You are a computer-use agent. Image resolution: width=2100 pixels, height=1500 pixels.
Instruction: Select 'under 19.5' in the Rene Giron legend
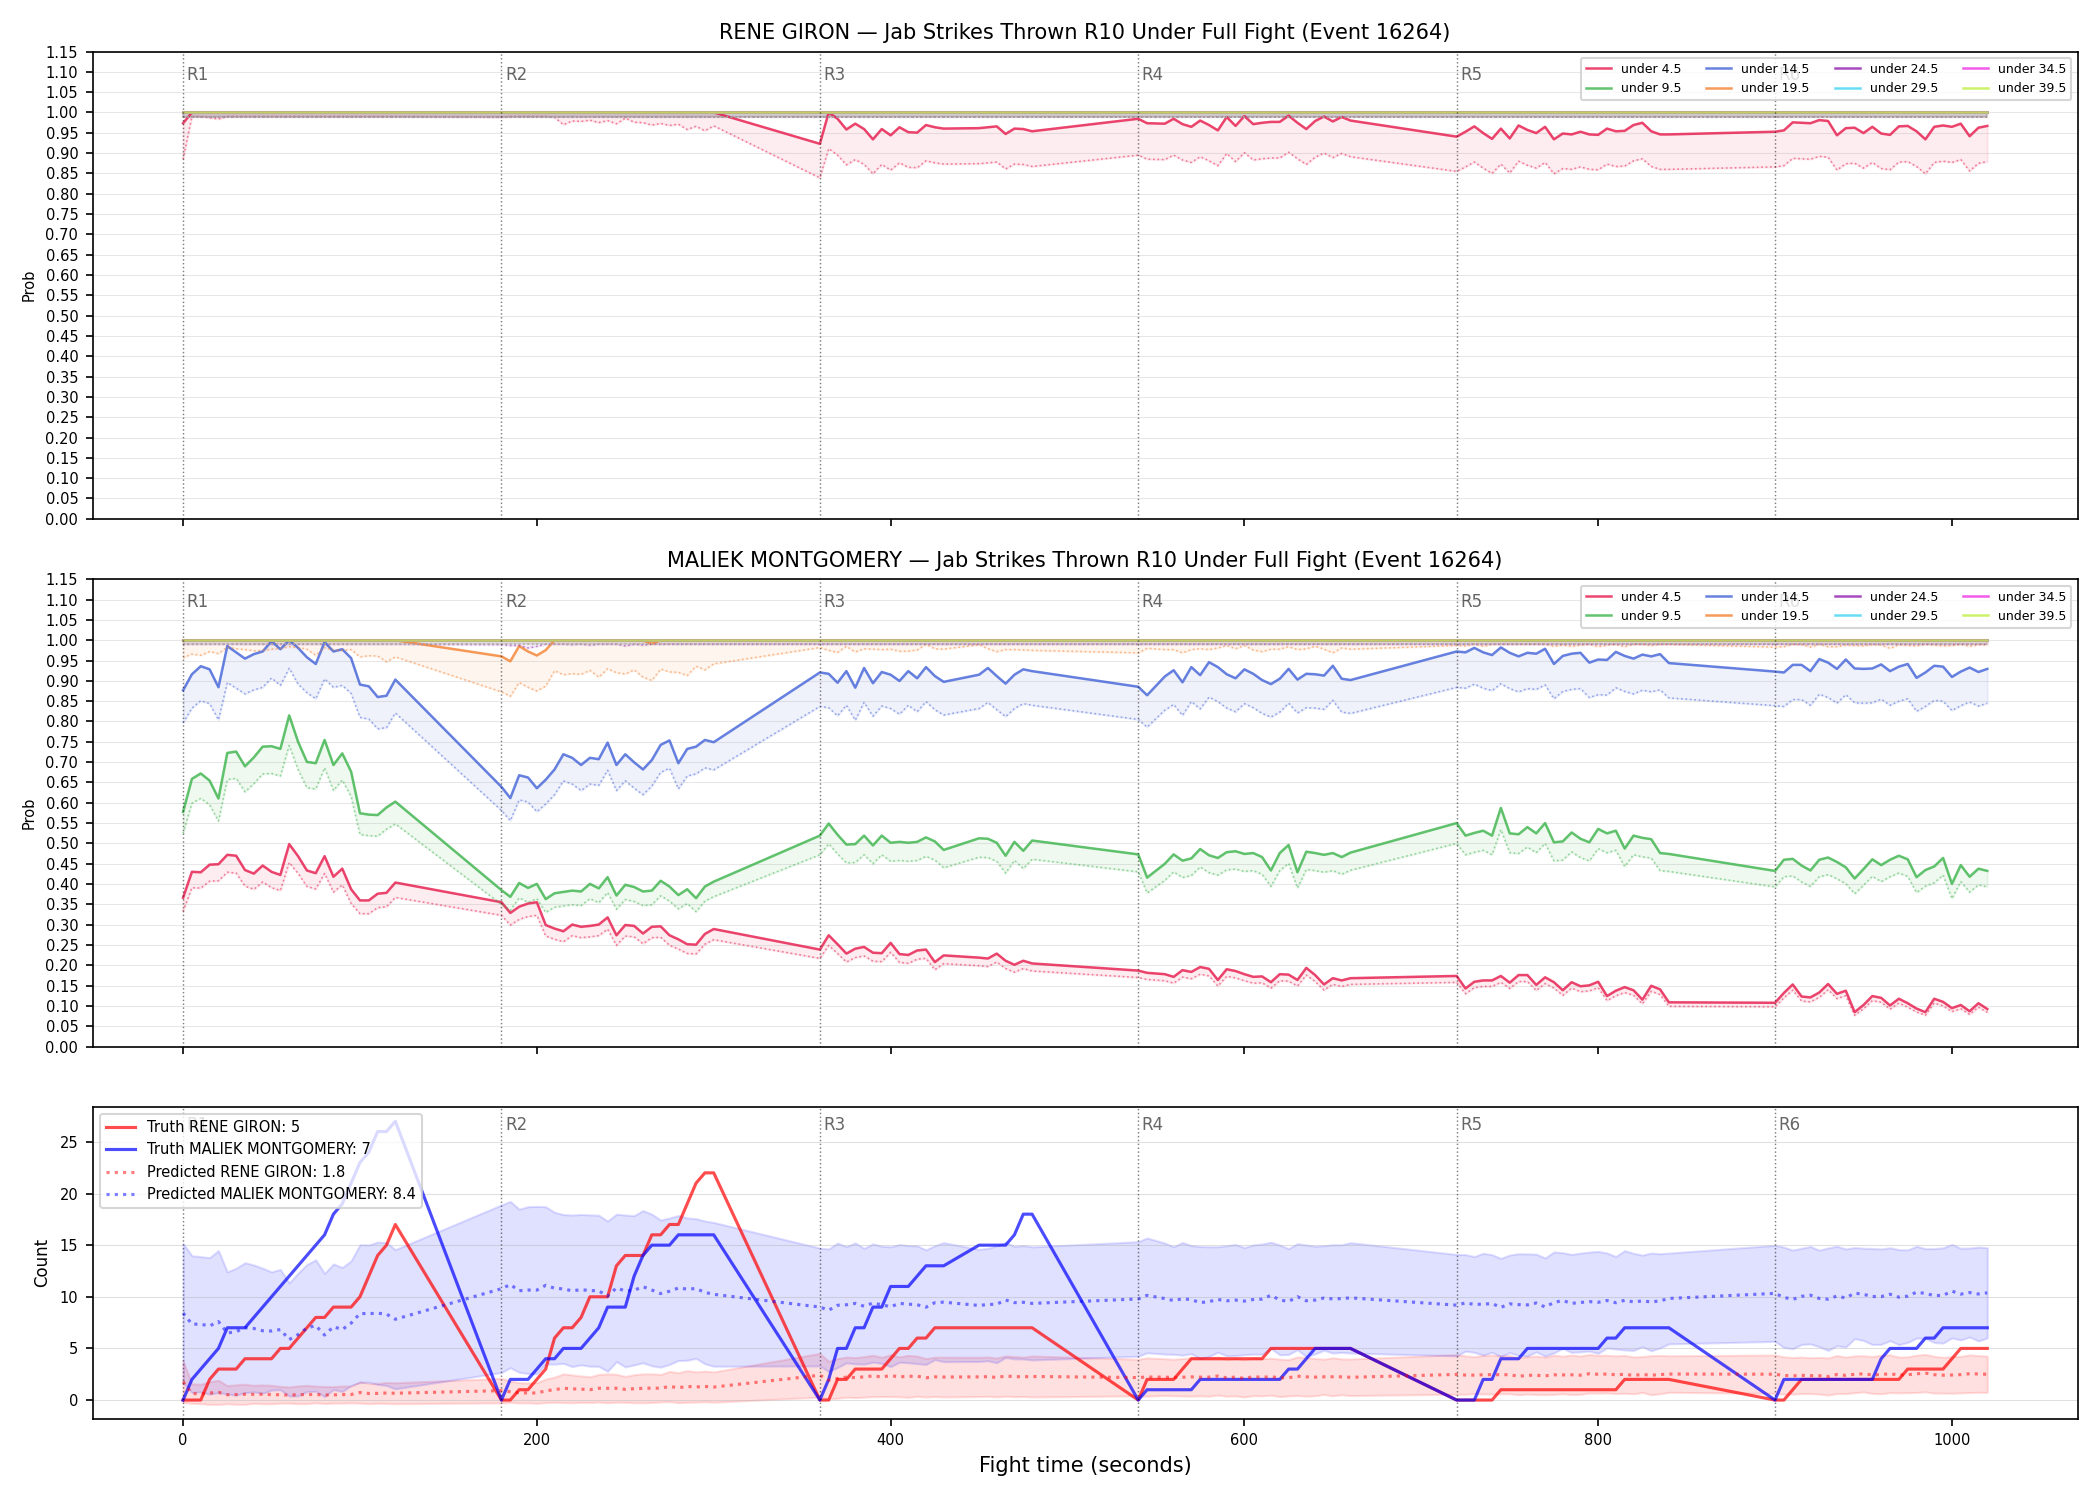point(1757,88)
